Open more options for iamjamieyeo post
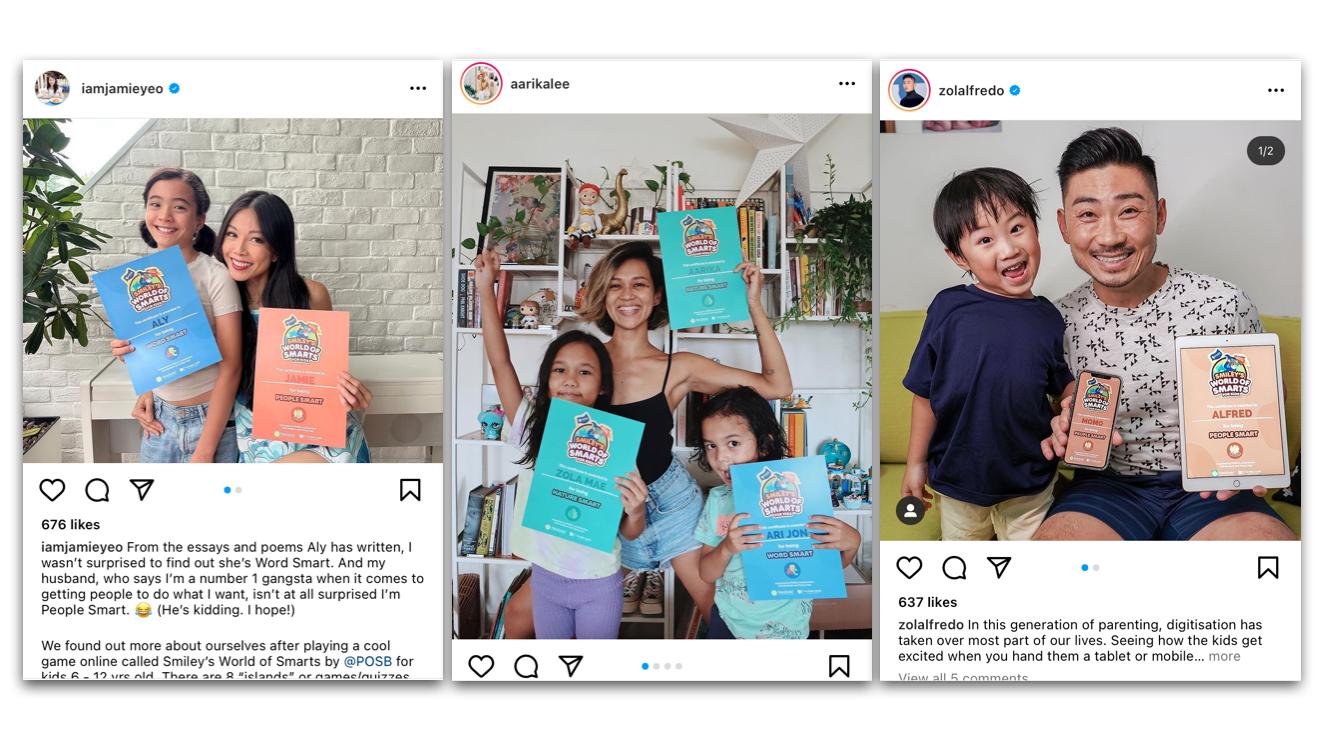Screen dimensions: 1322x738 [x=418, y=89]
